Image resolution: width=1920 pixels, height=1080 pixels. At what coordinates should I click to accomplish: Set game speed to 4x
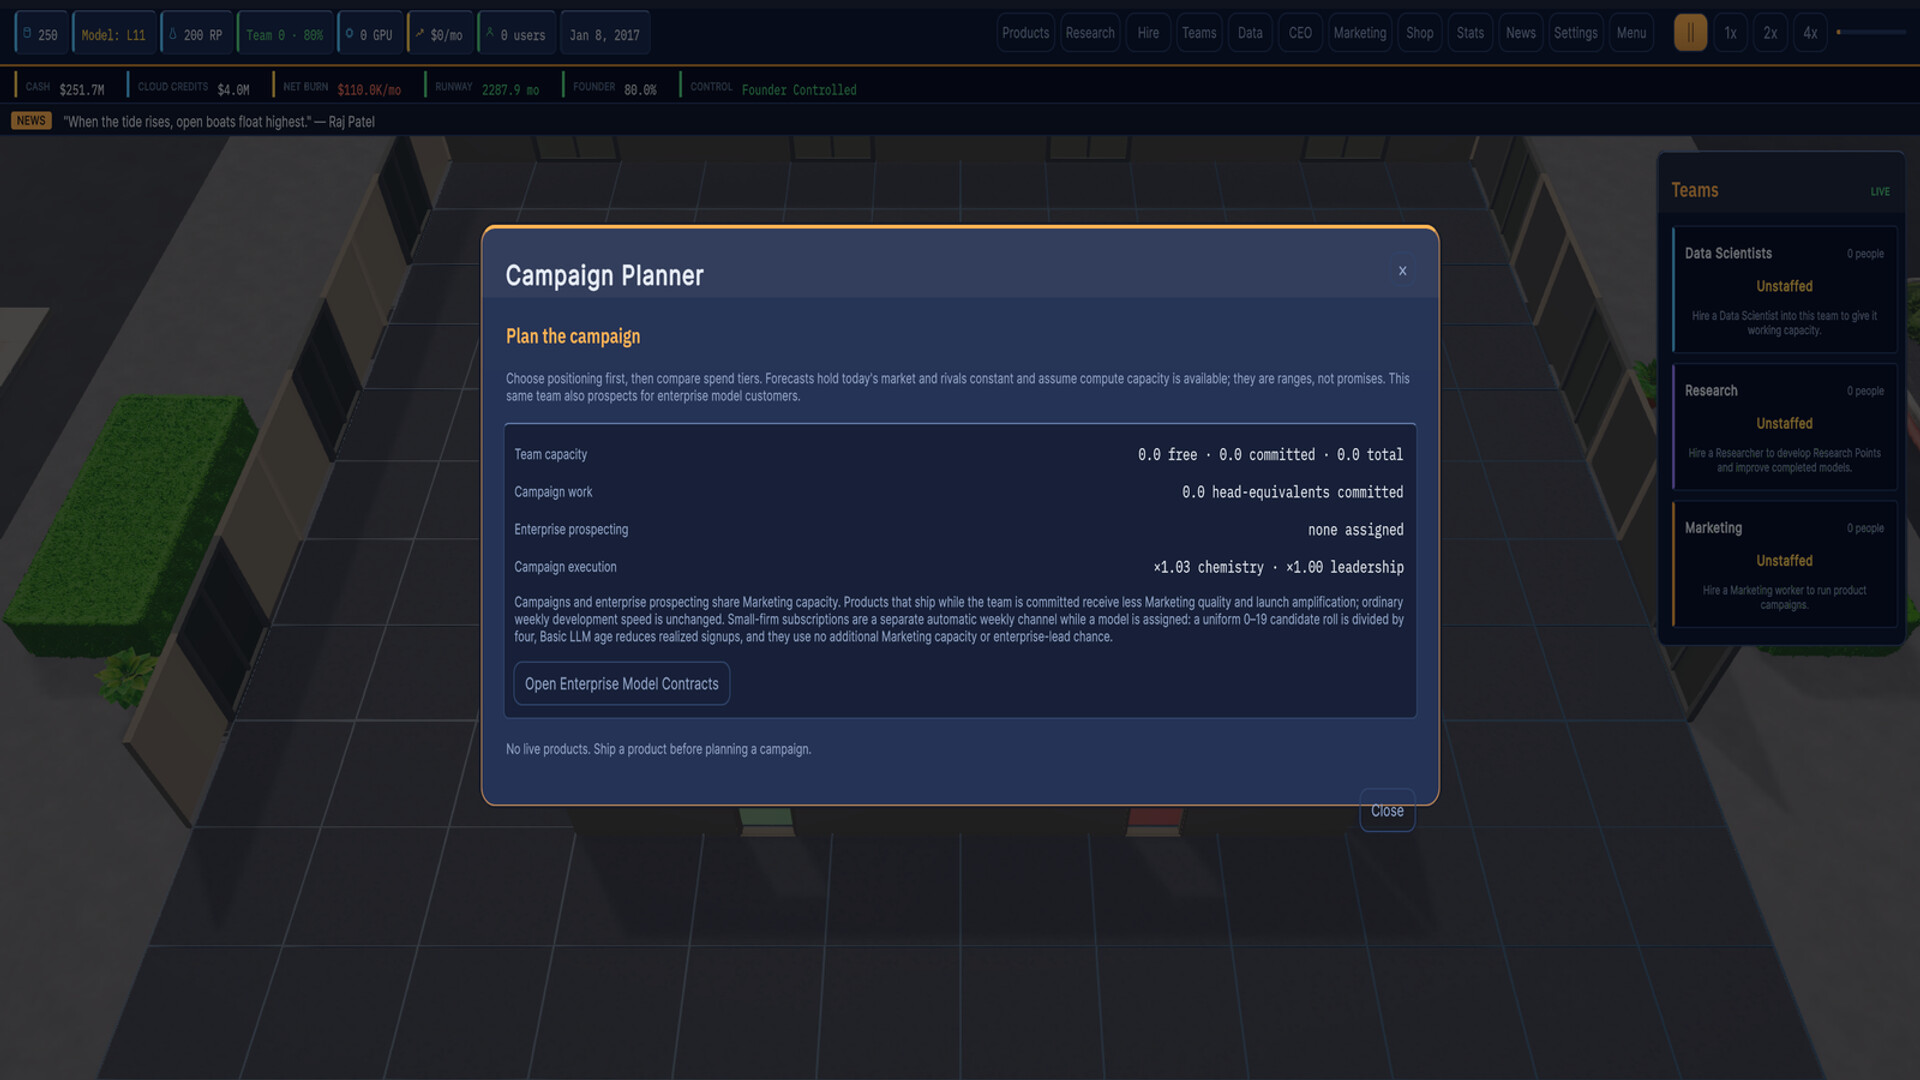1810,33
